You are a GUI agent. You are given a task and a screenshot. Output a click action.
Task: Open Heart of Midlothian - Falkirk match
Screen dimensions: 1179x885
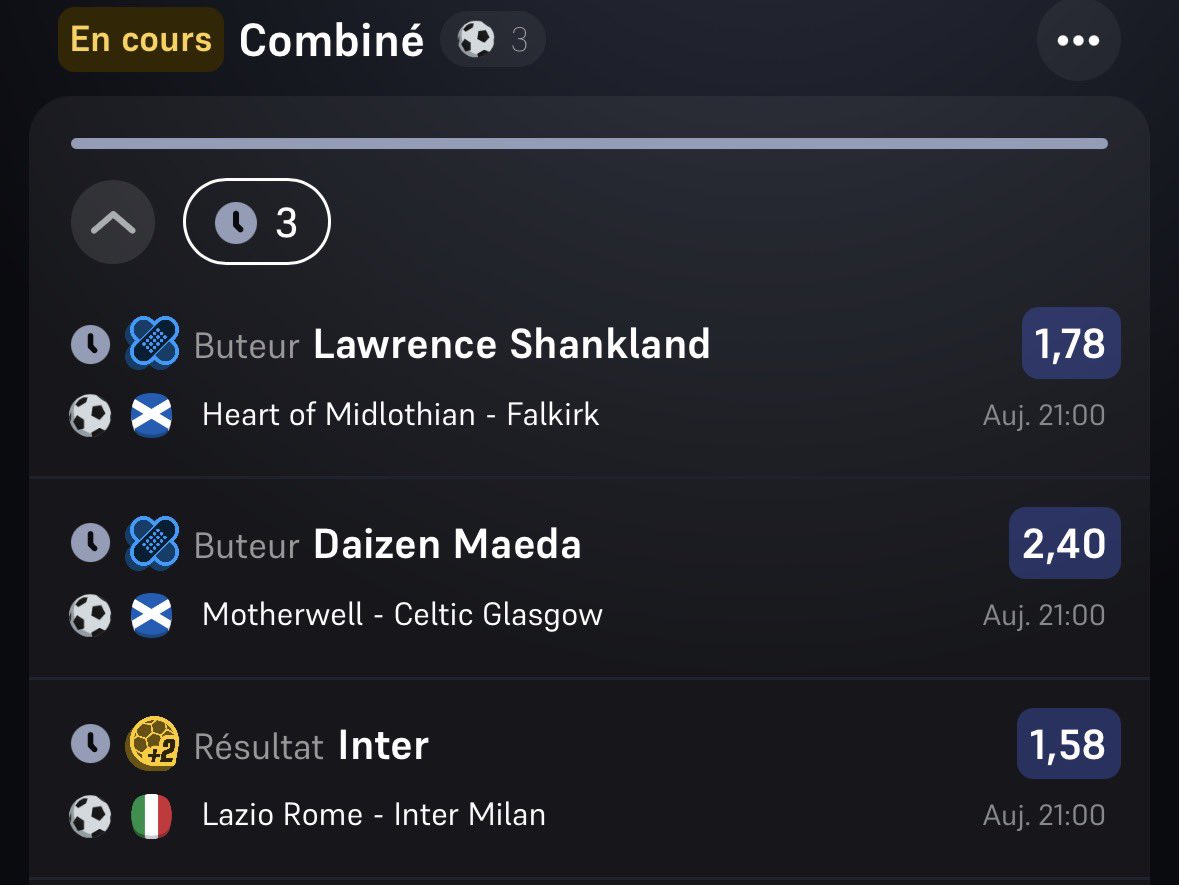(401, 414)
